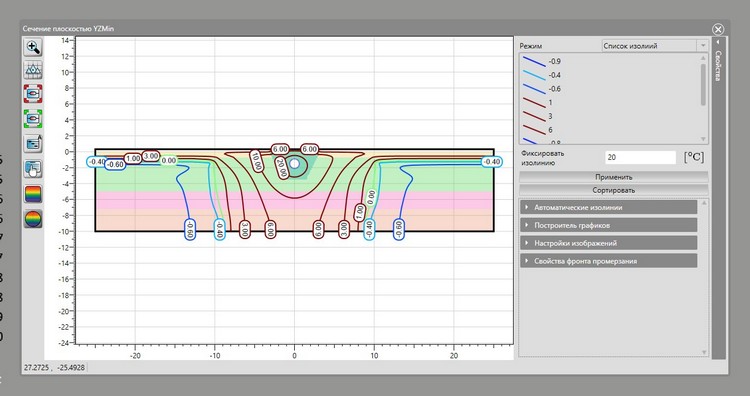Expand Свойства фронта промерзания section
Screen dimensions: 750x396
(608, 261)
